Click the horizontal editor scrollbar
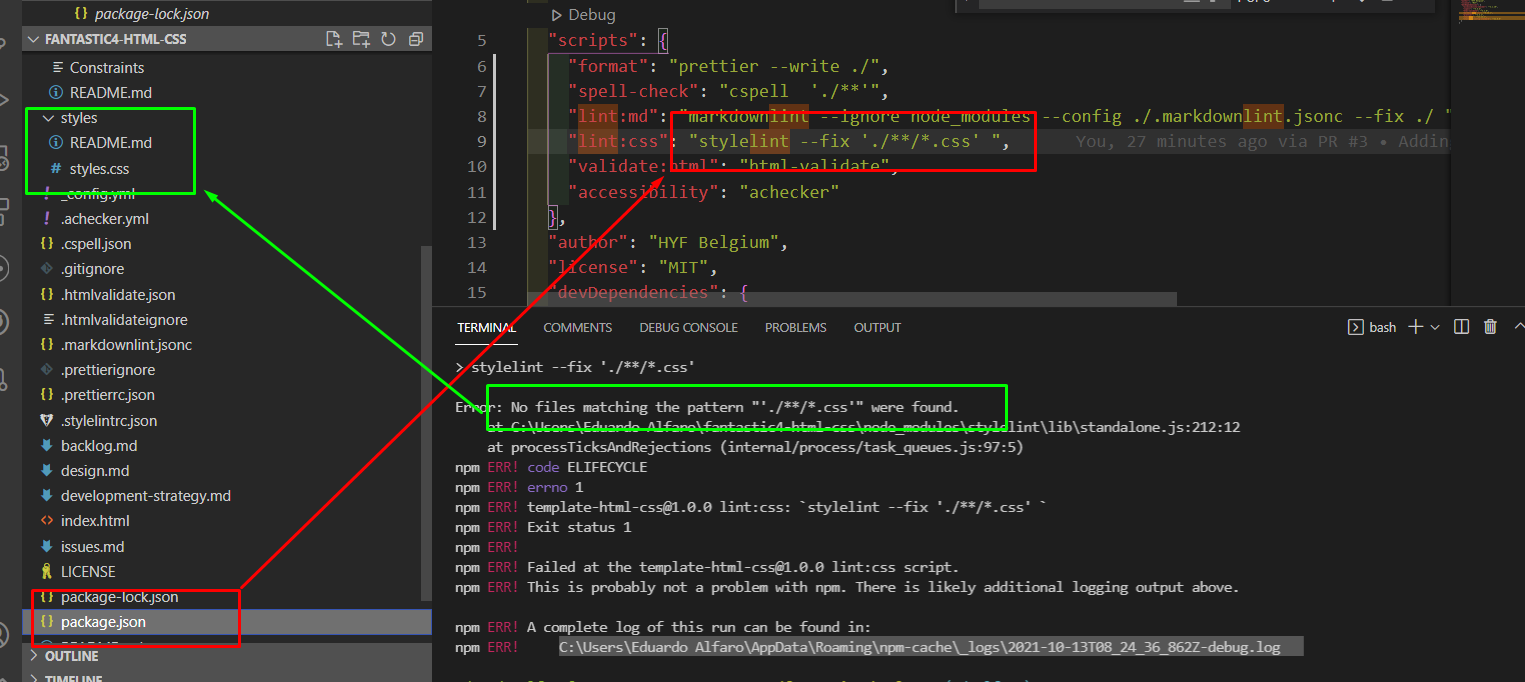The width and height of the screenshot is (1525, 682). pyautogui.click(x=850, y=295)
